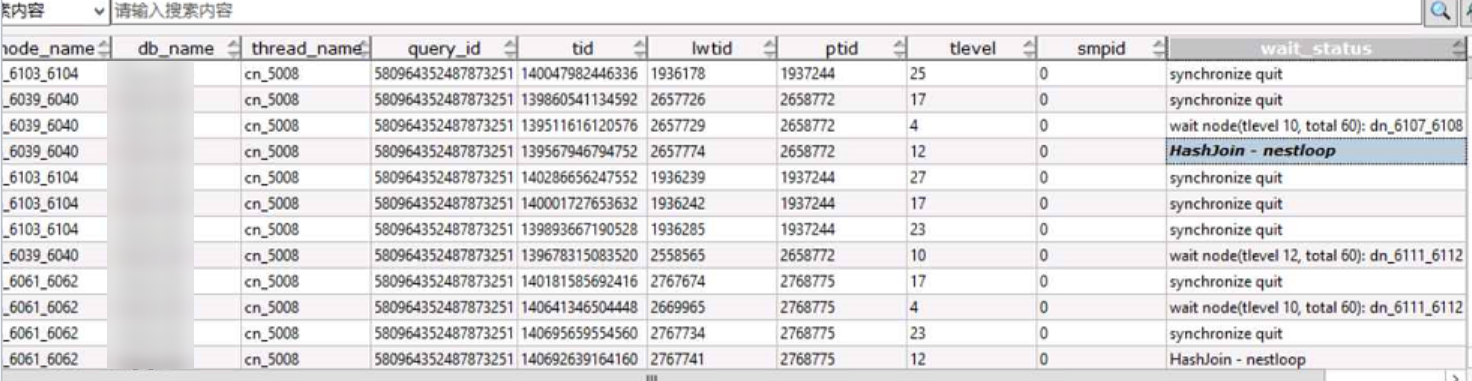Select the last row's HashJoin - nestloop cell
Screen dimensions: 1472x381
pos(1317,359)
